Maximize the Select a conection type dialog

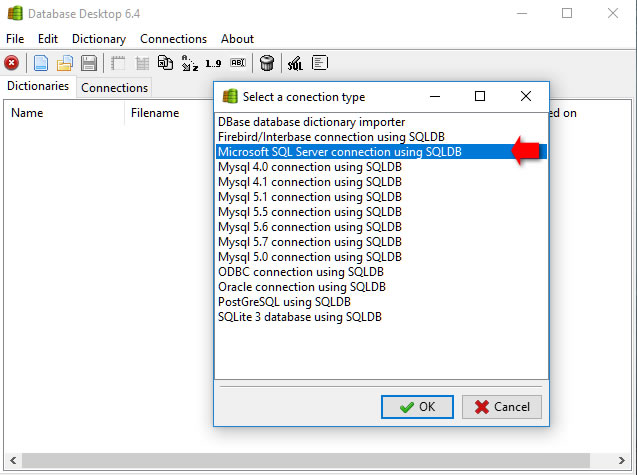[480, 96]
